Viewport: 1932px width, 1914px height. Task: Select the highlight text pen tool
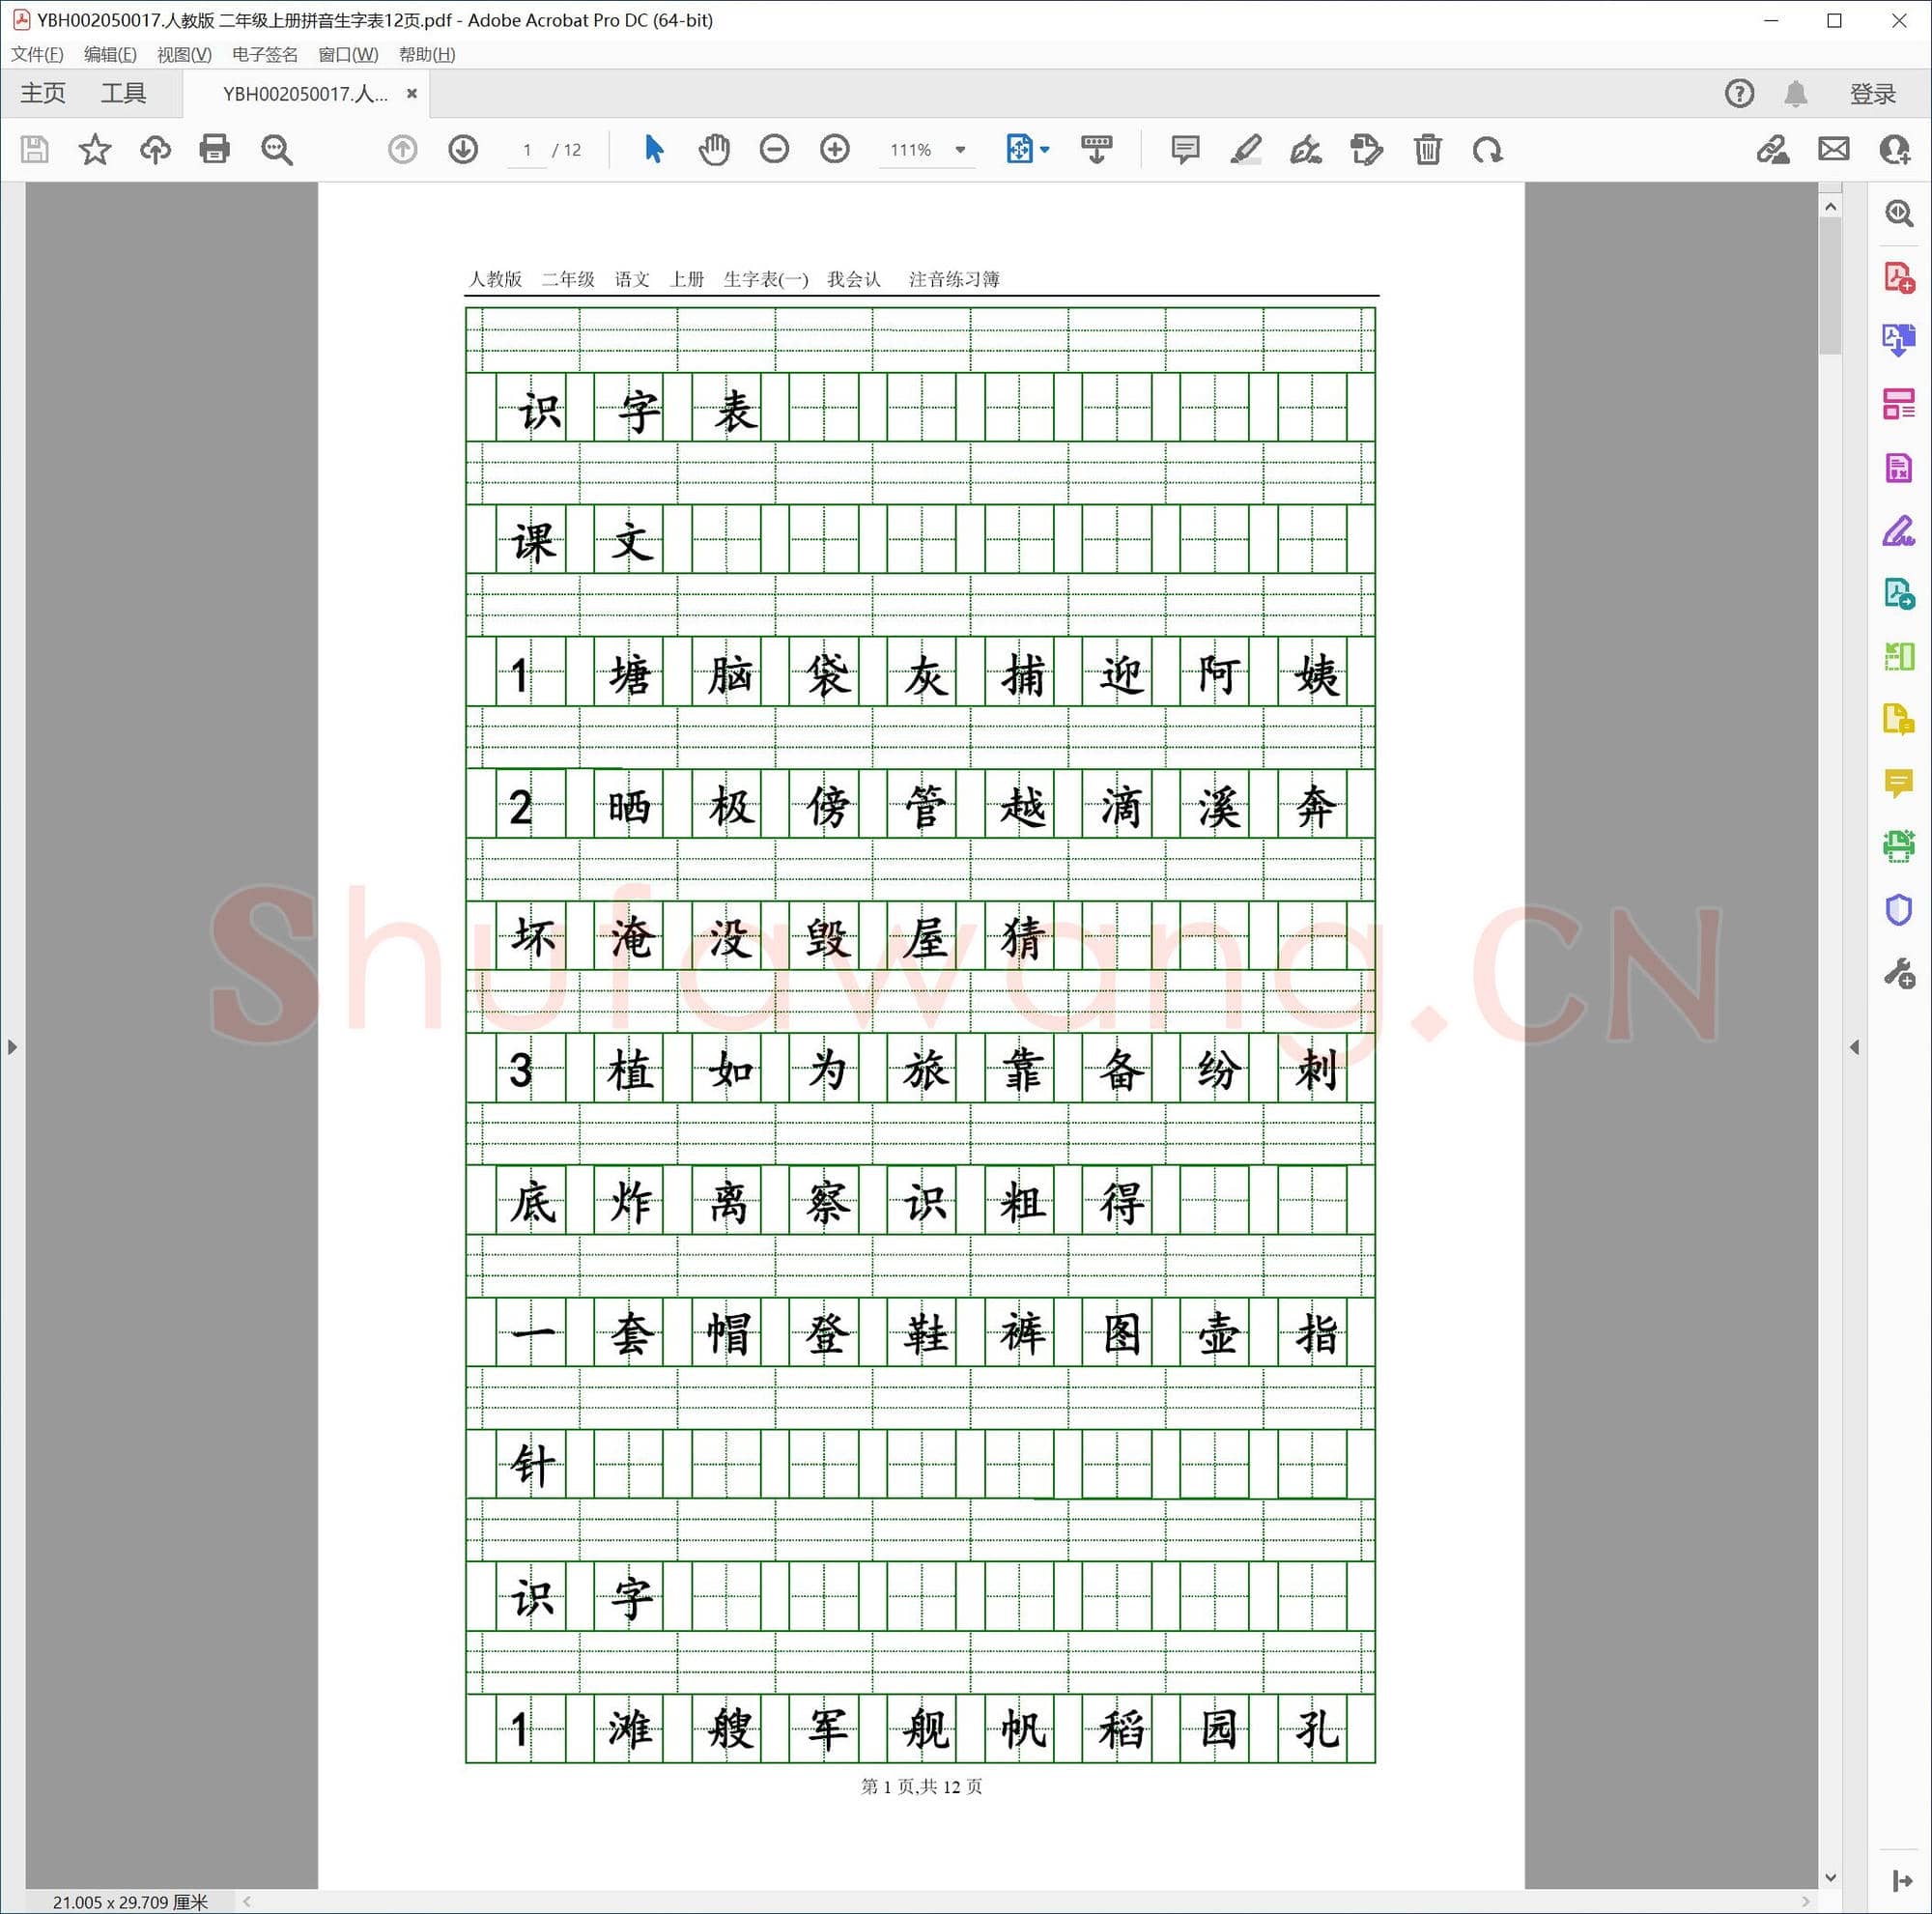point(1245,150)
